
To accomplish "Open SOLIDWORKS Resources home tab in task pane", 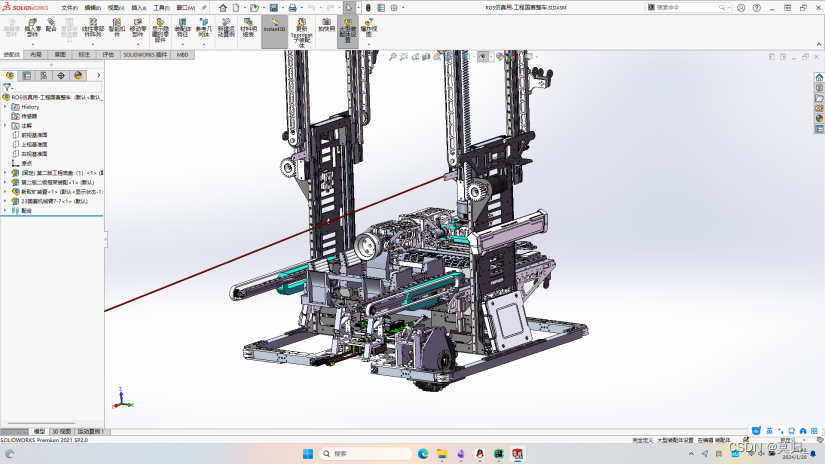I will point(819,77).
